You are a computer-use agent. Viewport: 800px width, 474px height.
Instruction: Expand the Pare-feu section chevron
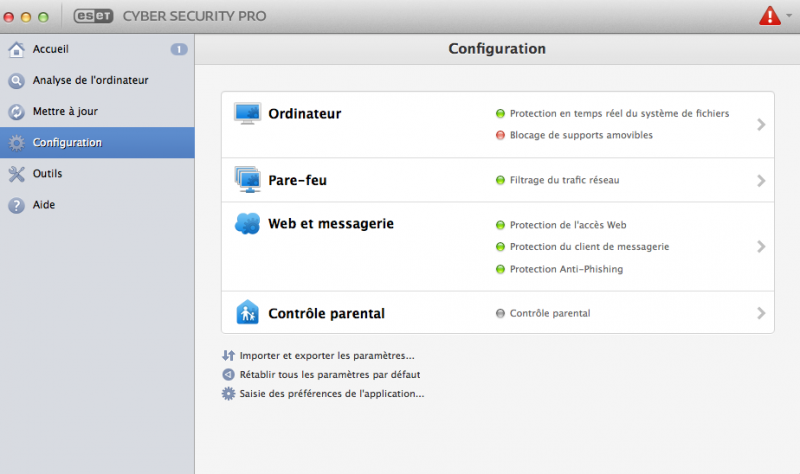(761, 181)
